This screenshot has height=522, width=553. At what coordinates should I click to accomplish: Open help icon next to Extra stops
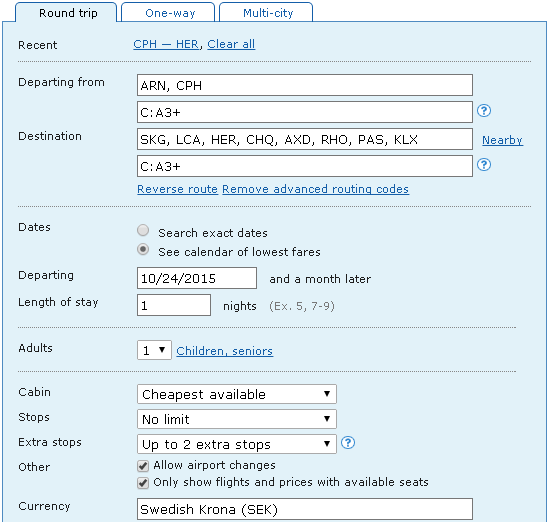coord(348,443)
